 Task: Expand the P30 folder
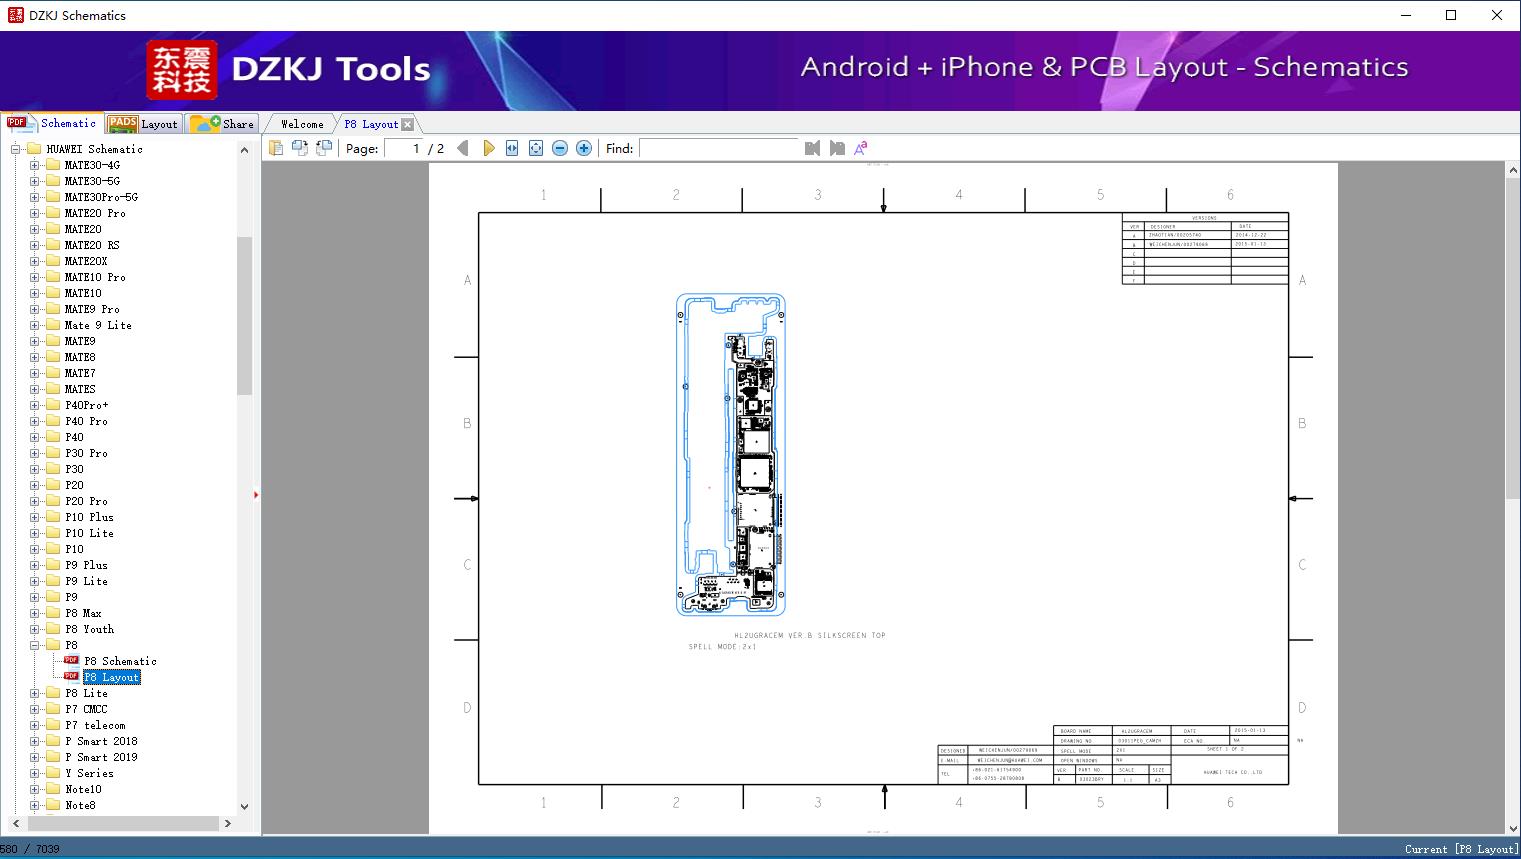pyautogui.click(x=35, y=469)
